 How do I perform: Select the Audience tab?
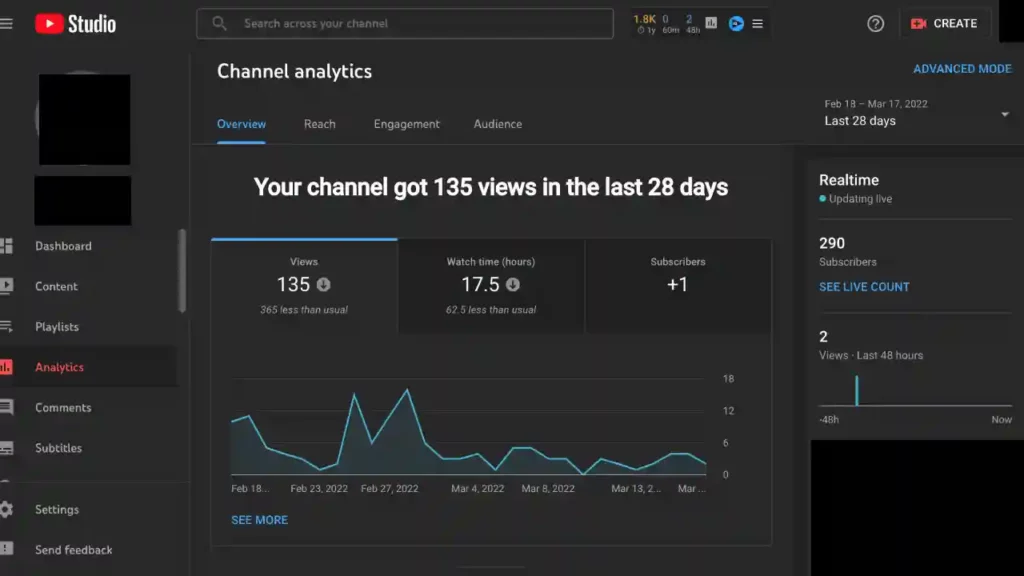497,124
